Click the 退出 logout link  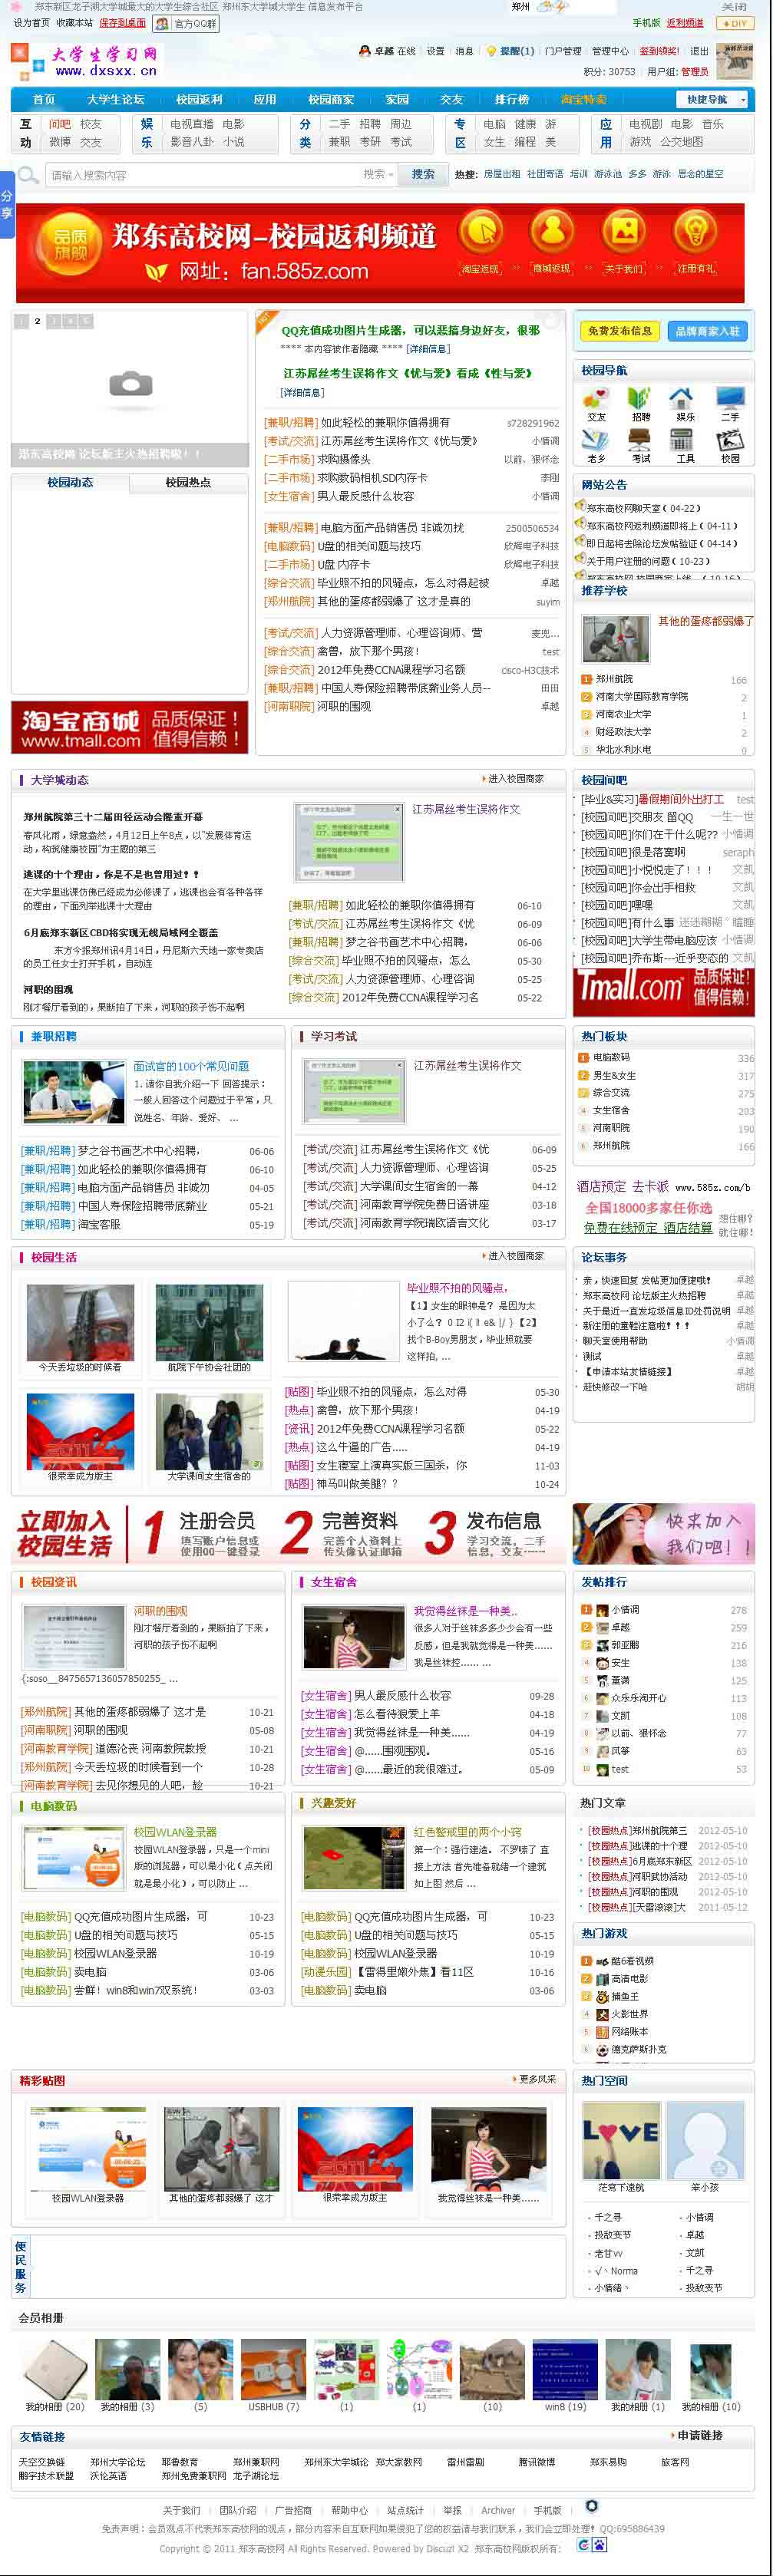(699, 51)
